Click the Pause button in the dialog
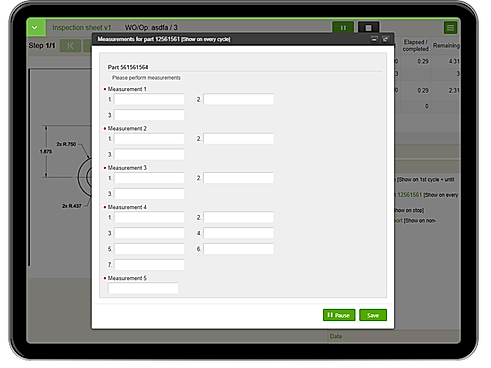Image resolution: width=491 pixels, height=368 pixels. (339, 315)
